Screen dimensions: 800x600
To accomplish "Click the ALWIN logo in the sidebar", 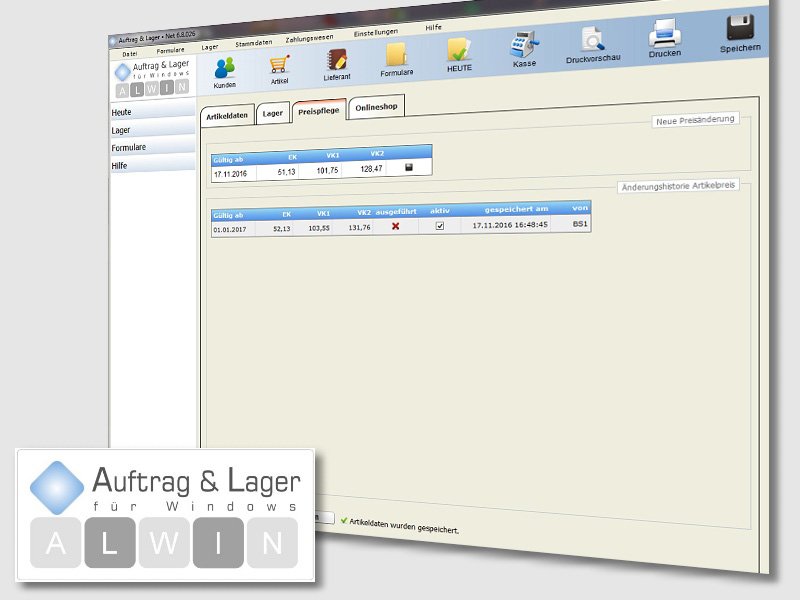I will pos(152,79).
